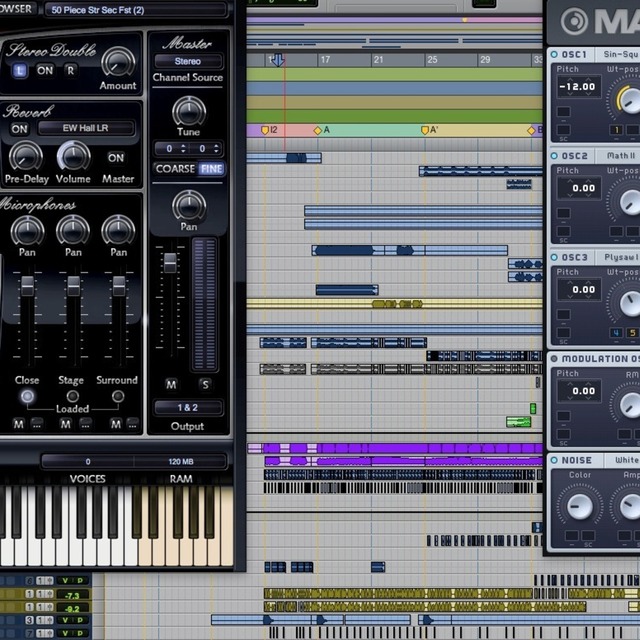The image size is (640, 640).
Task: Click the Master Pan knob
Action: pos(188,206)
